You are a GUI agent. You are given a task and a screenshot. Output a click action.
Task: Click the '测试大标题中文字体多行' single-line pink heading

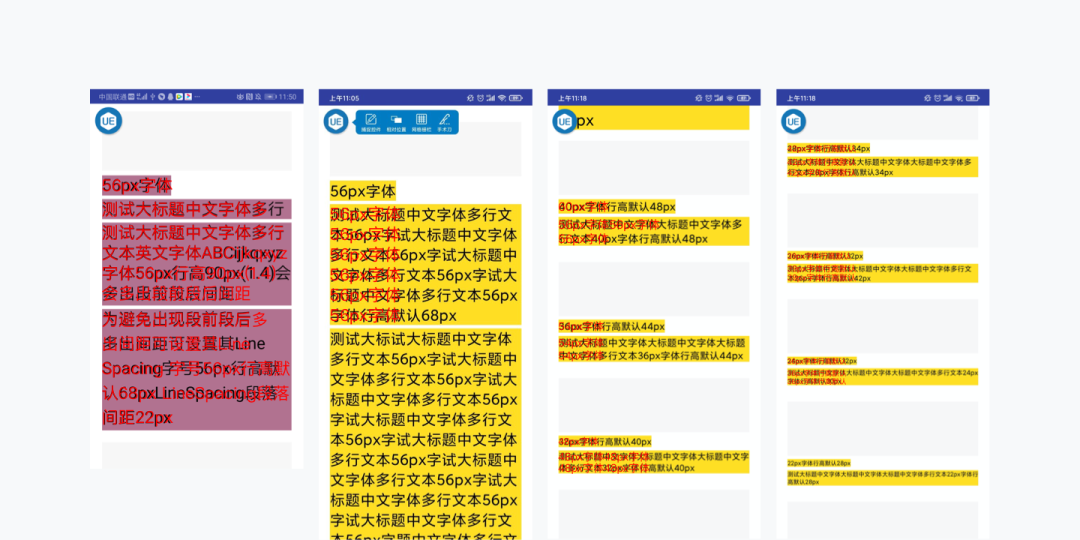point(197,209)
